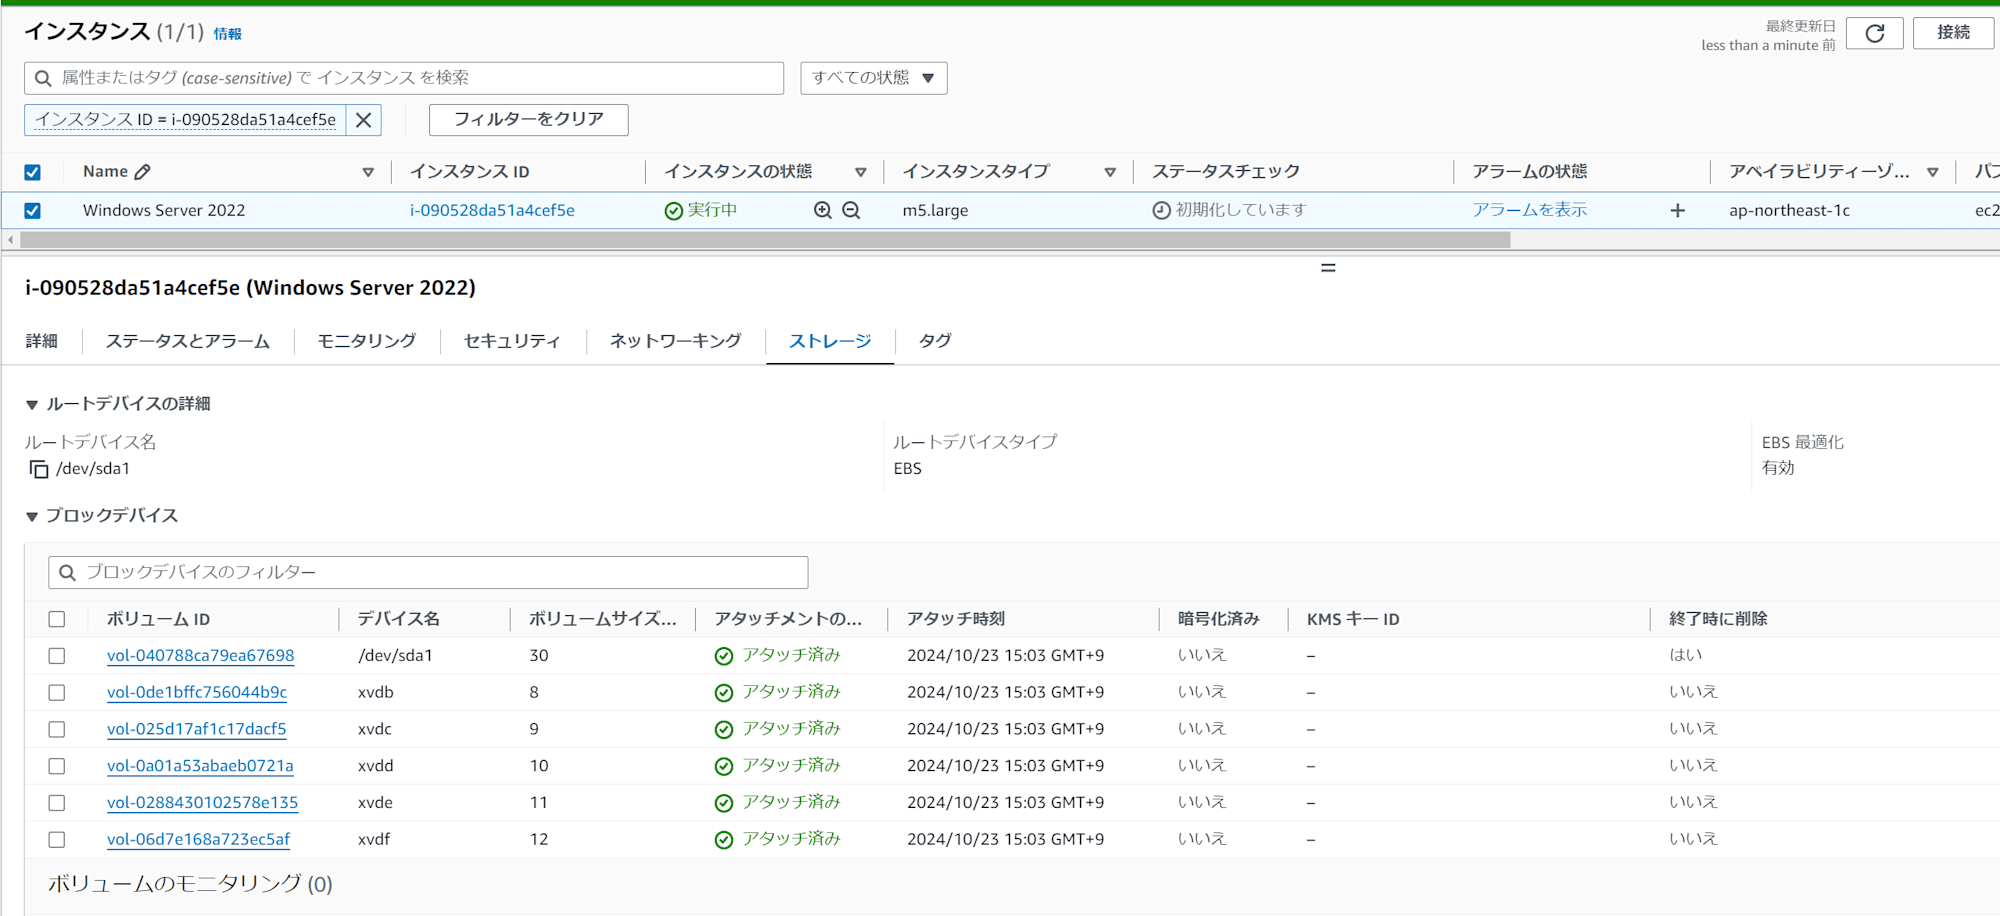Open volume link vol-0288430102578e135
The width and height of the screenshot is (2000, 916).
(x=203, y=803)
